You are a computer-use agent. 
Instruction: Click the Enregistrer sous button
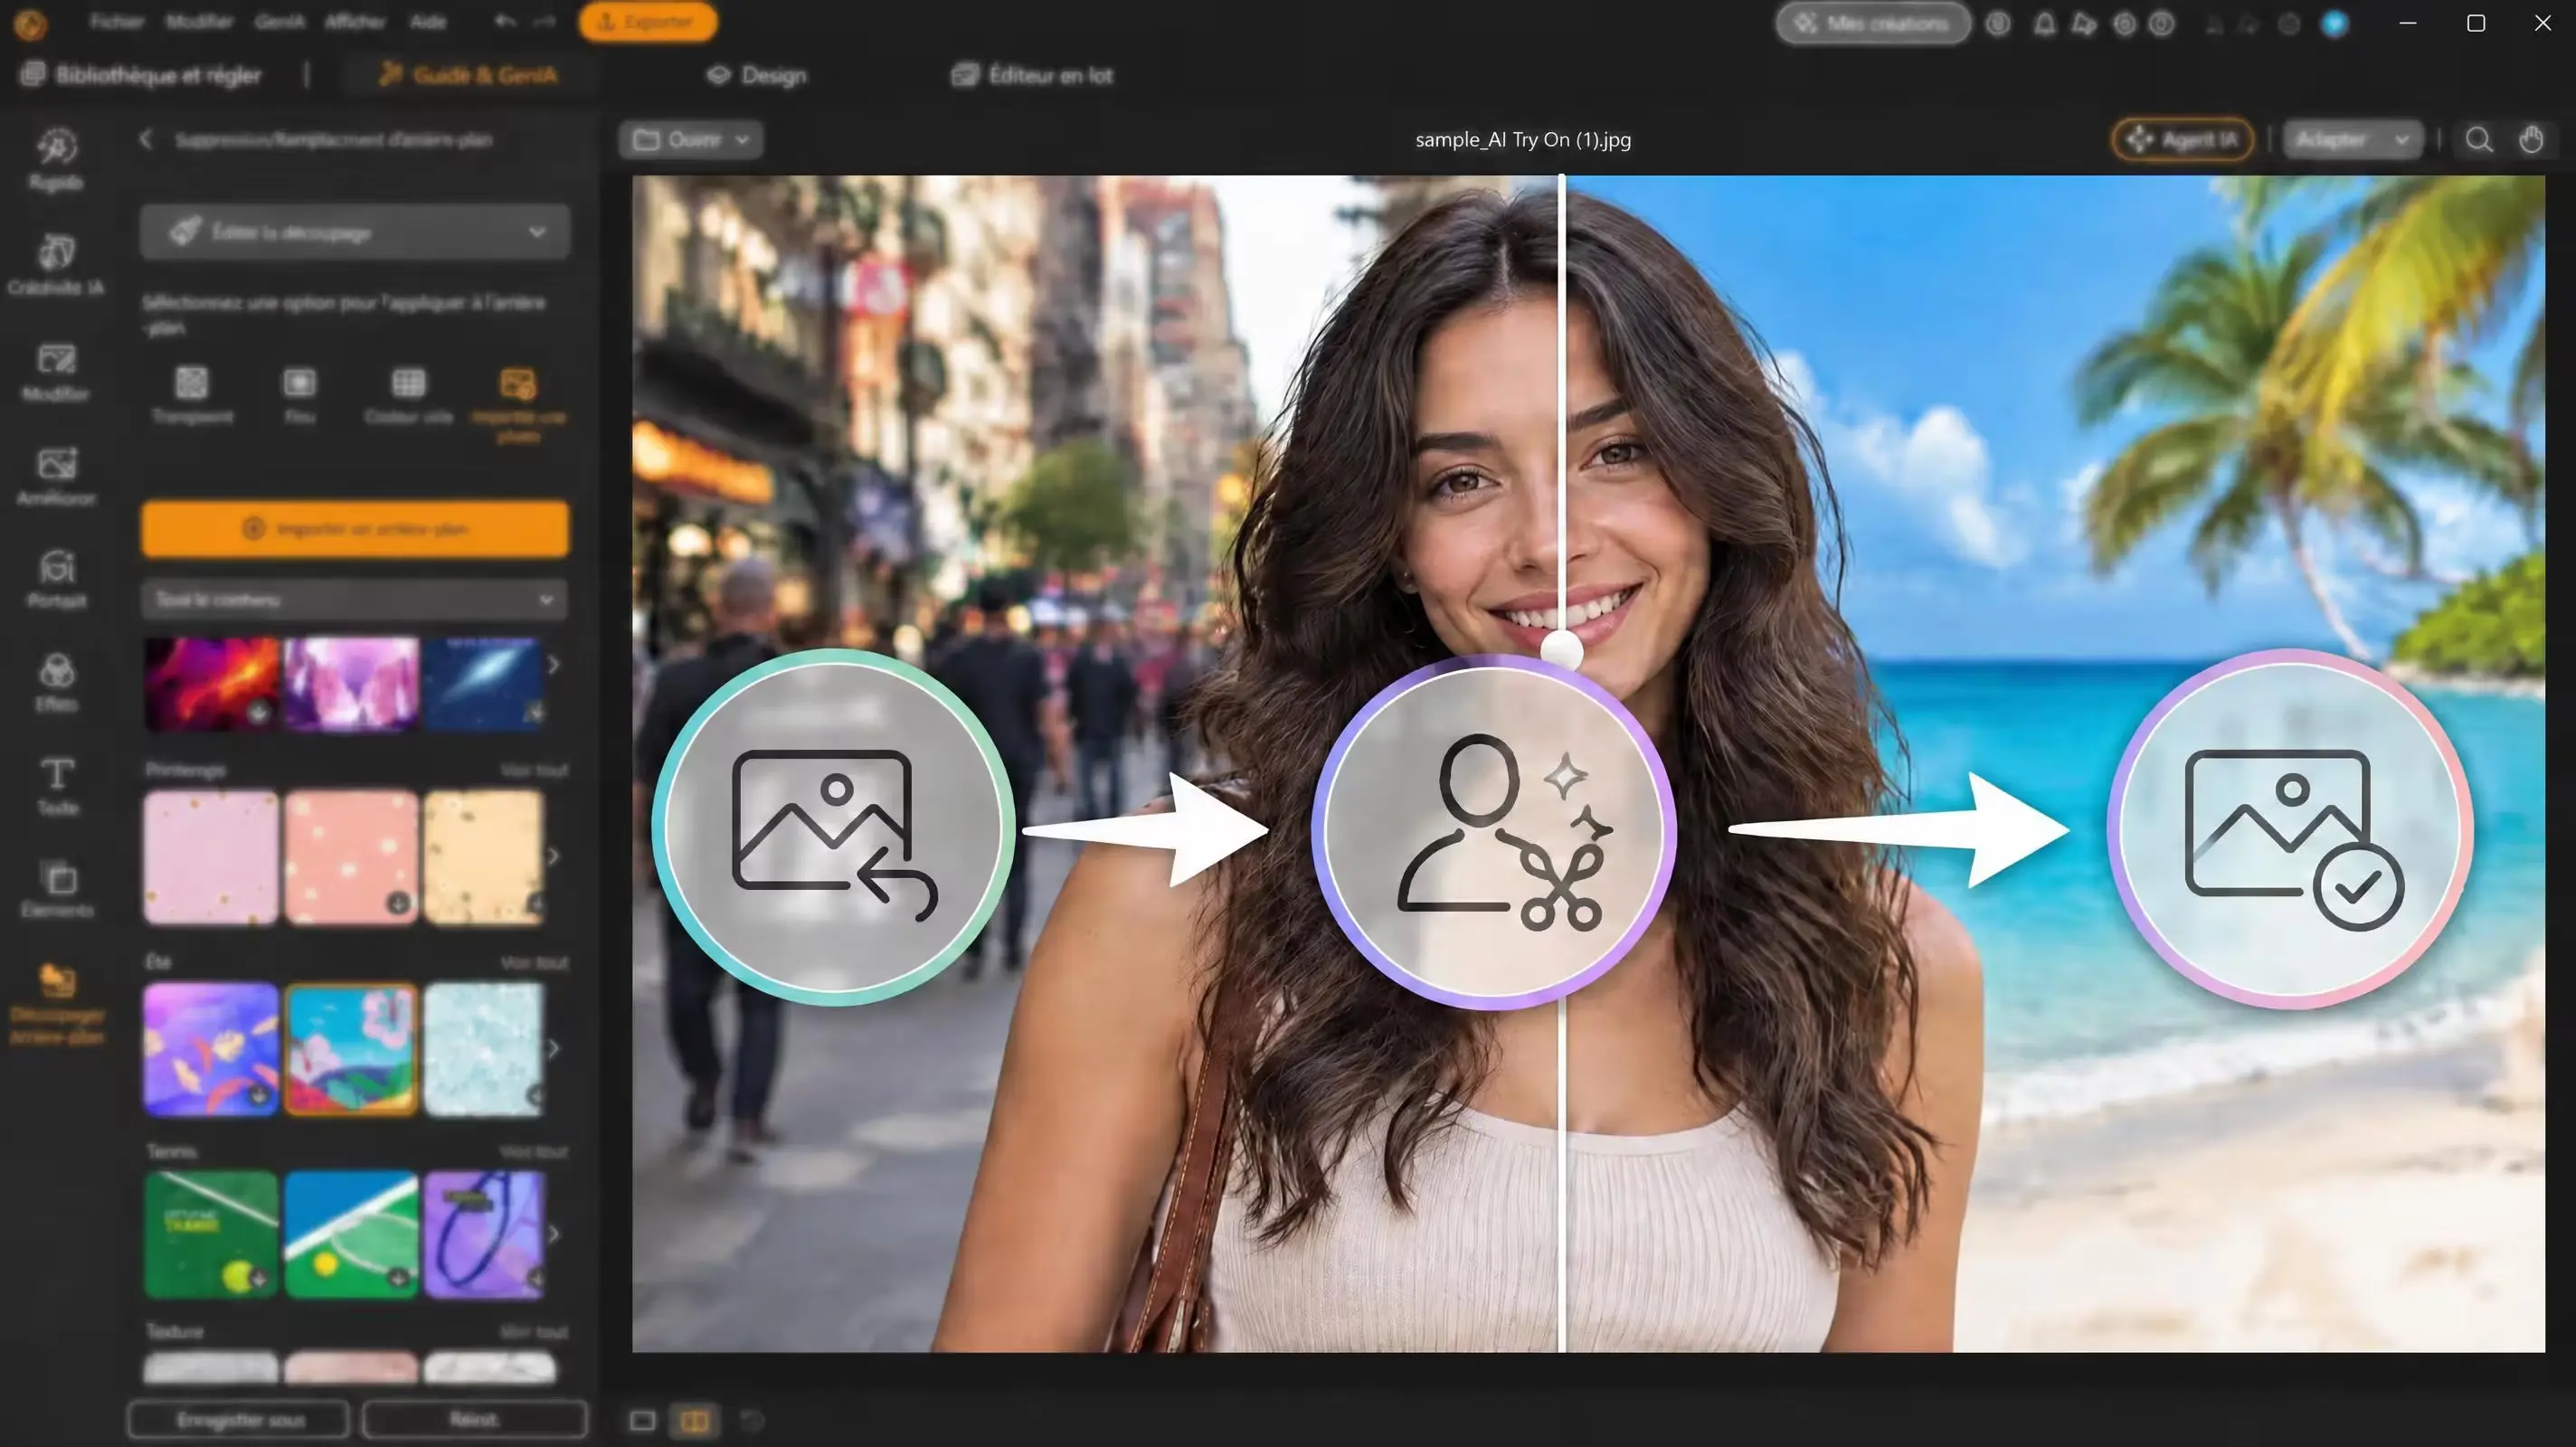point(239,1419)
